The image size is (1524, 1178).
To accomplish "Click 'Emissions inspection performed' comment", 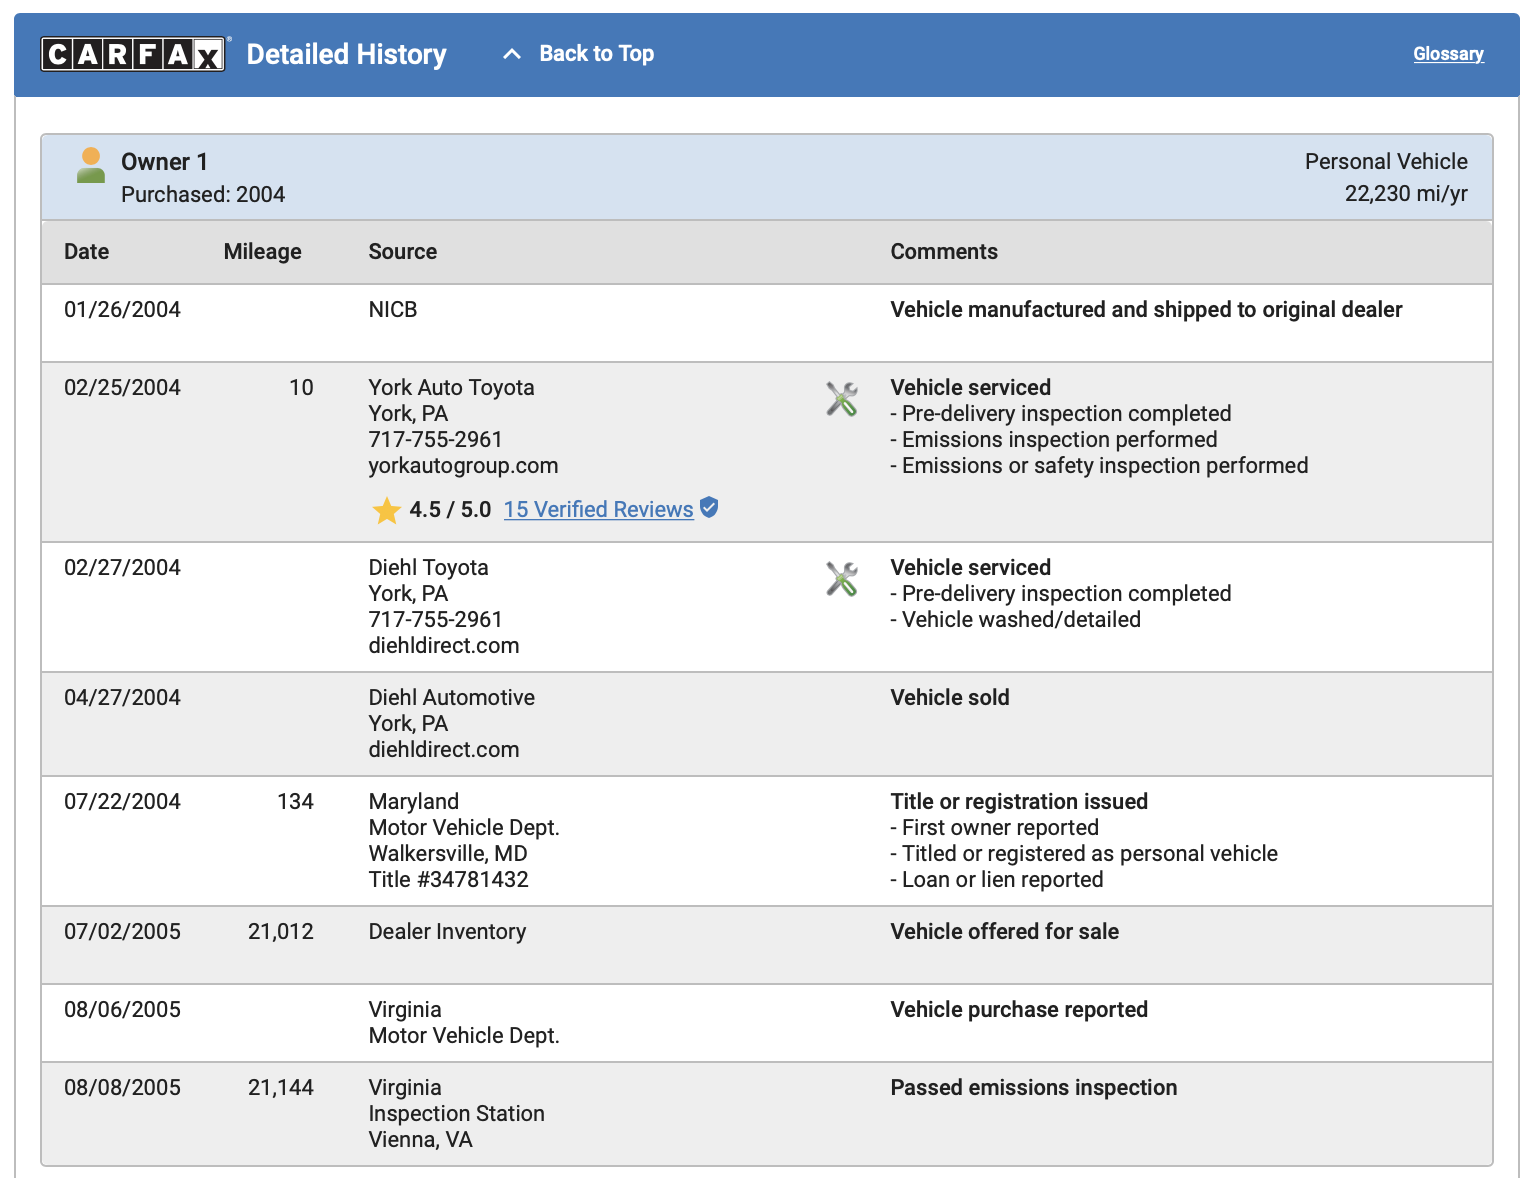I will tap(1054, 440).
